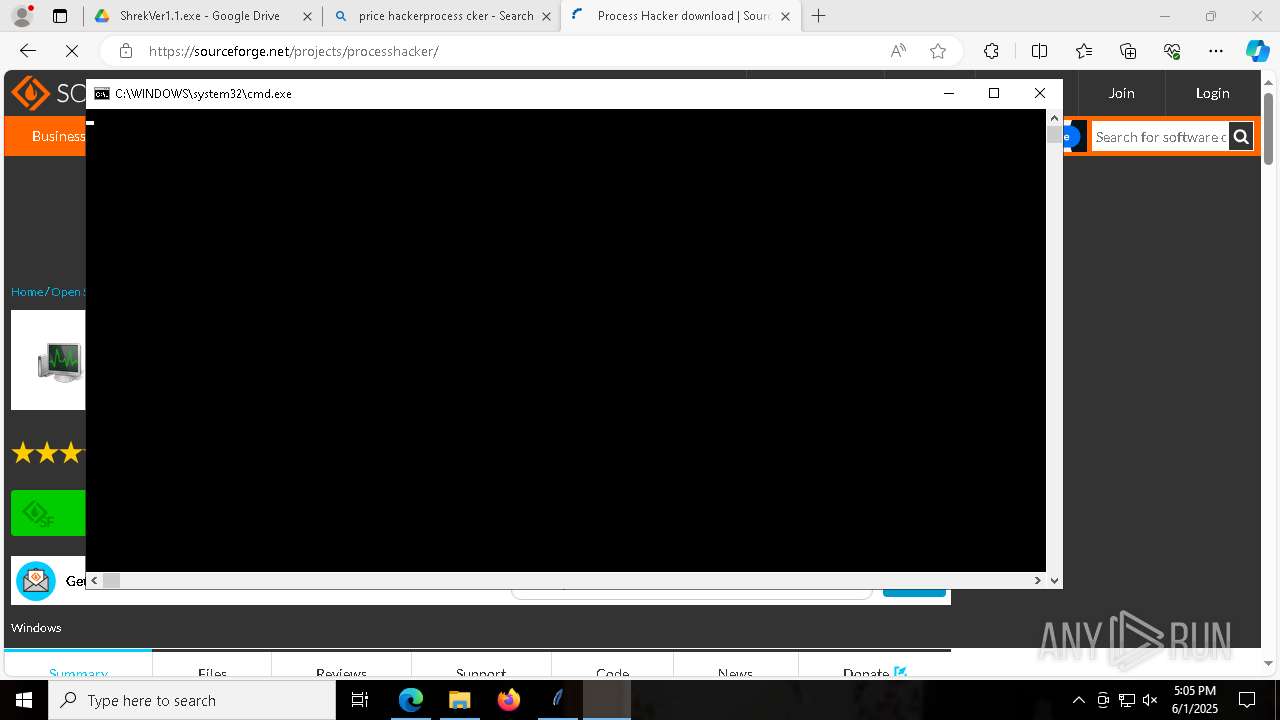1280x720 pixels.
Task: Open the Windows Start menu
Action: [x=24, y=700]
